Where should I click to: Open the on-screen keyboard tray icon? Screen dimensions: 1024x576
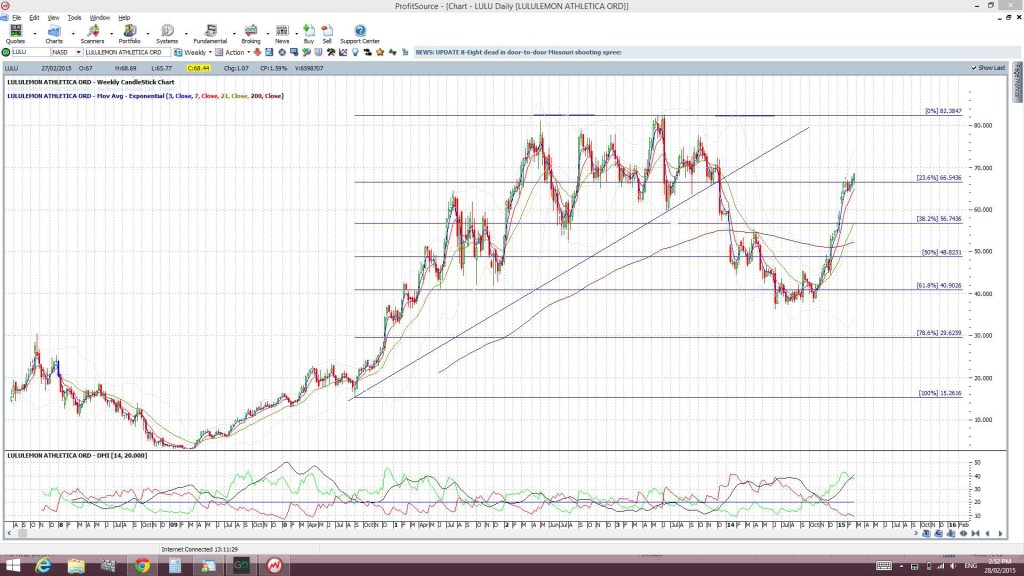click(884, 566)
